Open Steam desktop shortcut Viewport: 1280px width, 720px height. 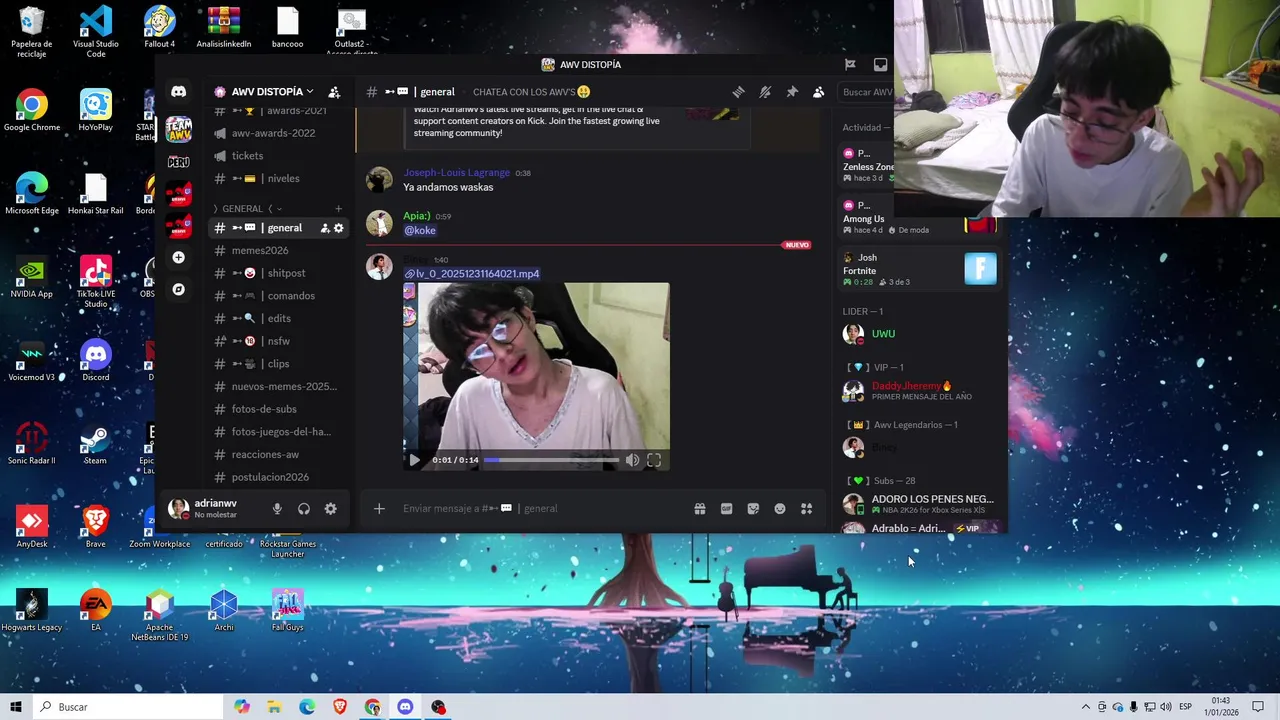tap(95, 445)
